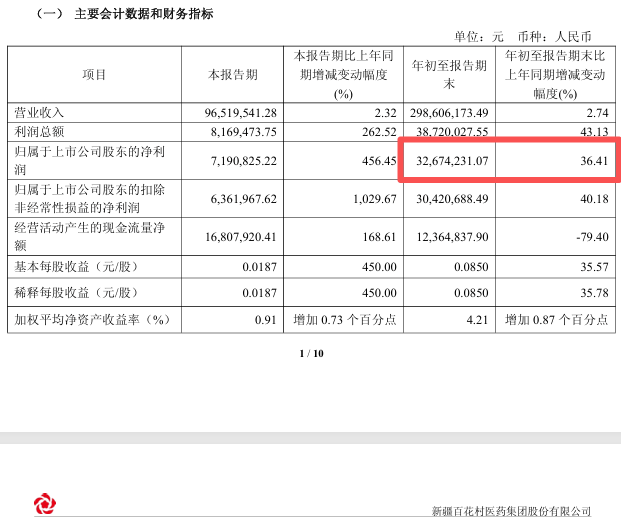The width and height of the screenshot is (621, 519).
Task: Click the value 40.18
Action: tap(594, 199)
